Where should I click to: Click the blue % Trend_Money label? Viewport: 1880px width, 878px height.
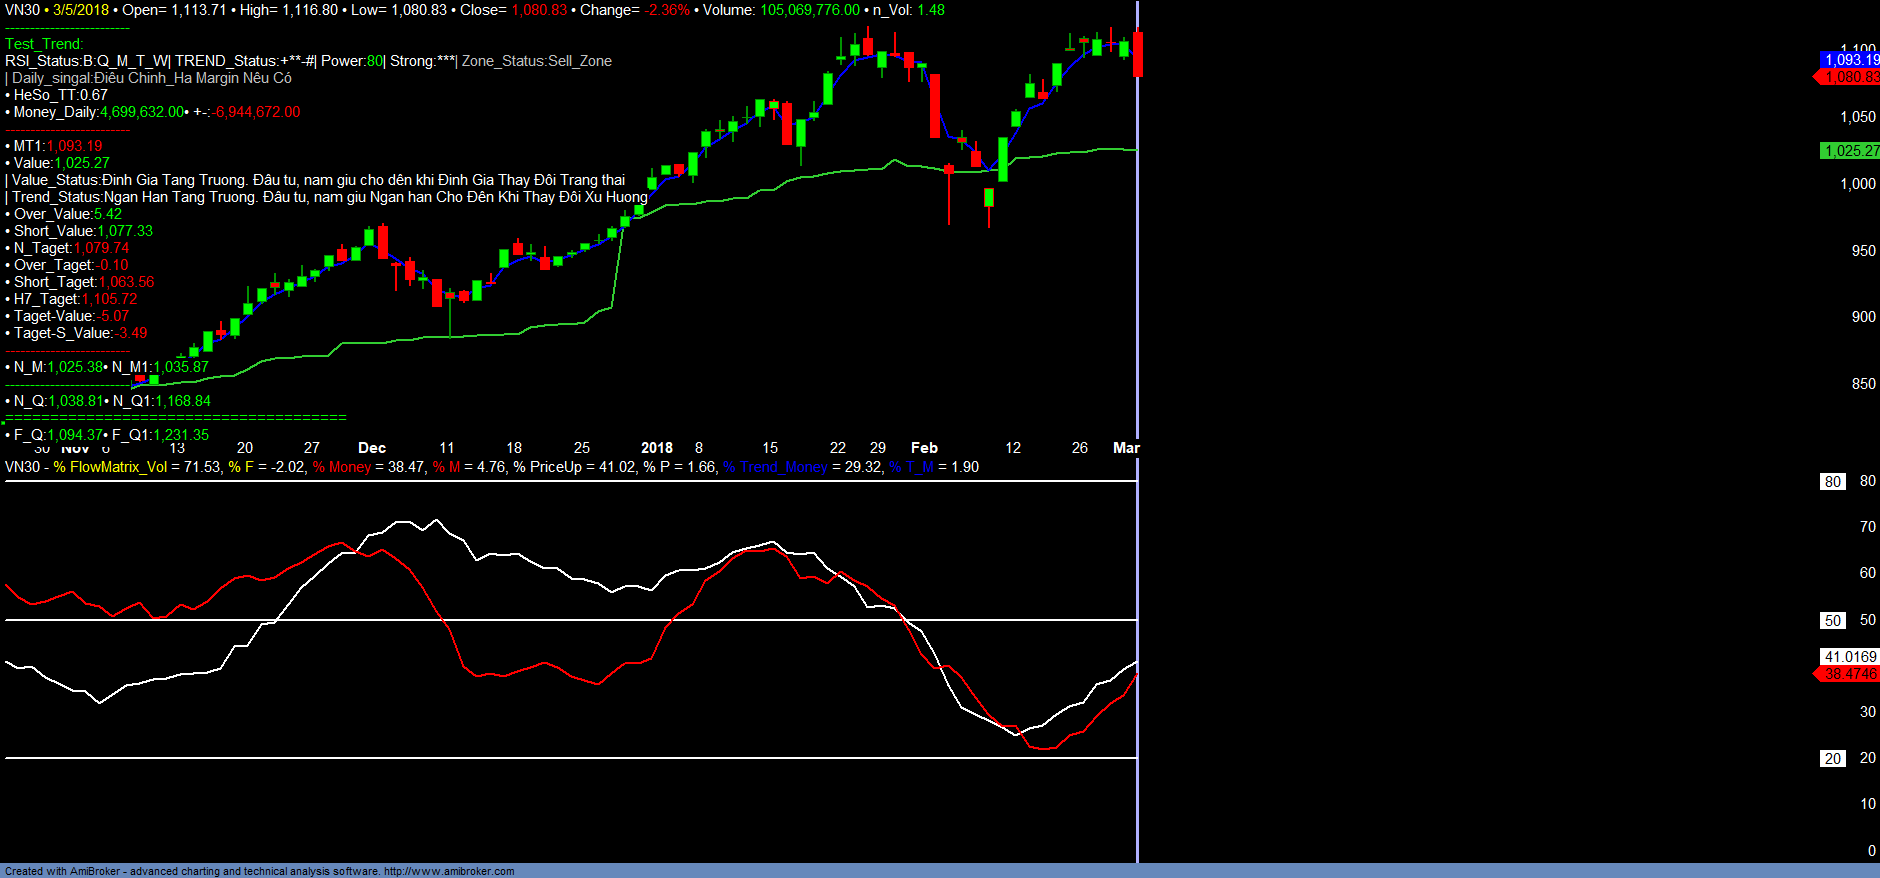point(775,467)
